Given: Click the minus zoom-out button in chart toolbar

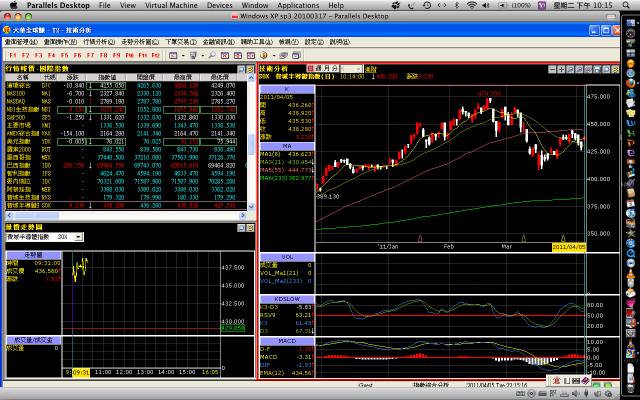Looking at the screenshot, I should coord(552,69).
